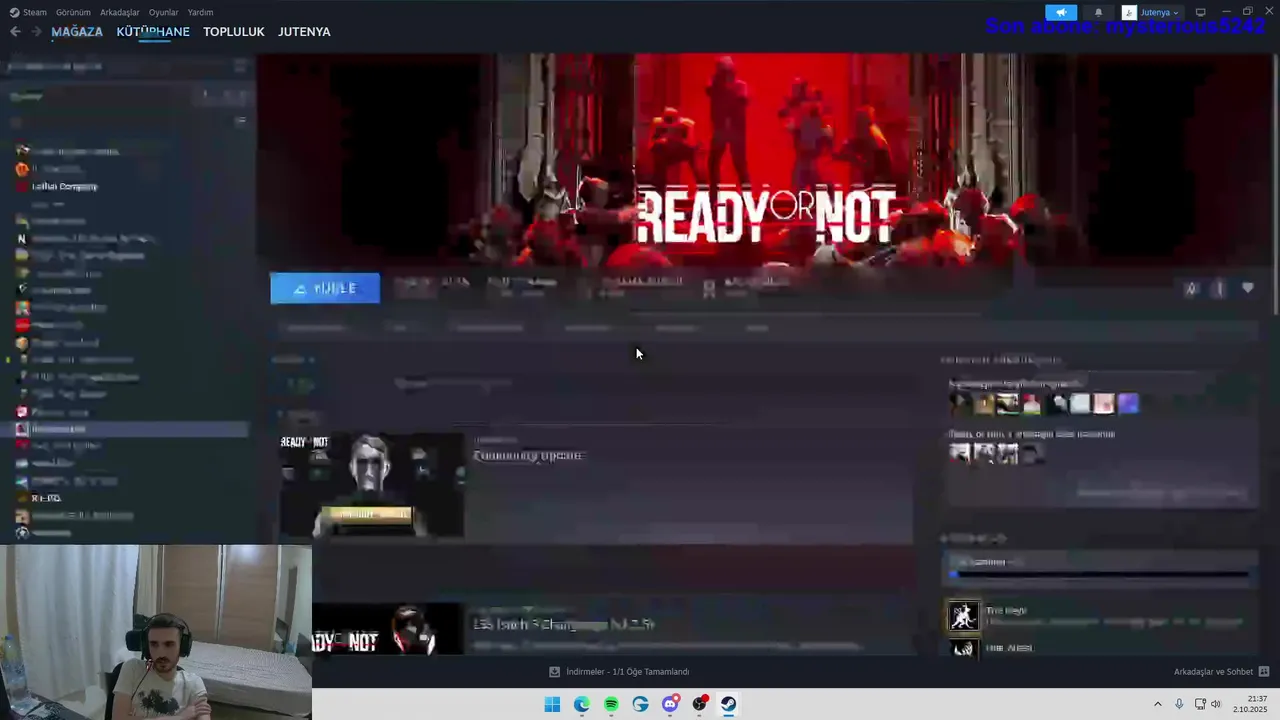Open Arkadaşlar ve Sohbet friends chat
1280x720 pixels.
(1221, 672)
